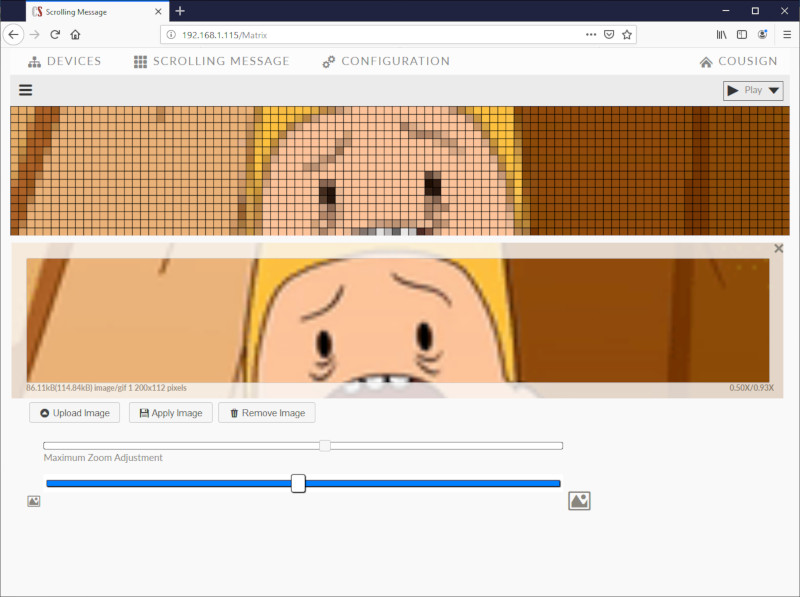
Task: Click the Remove Image button
Action: [267, 413]
